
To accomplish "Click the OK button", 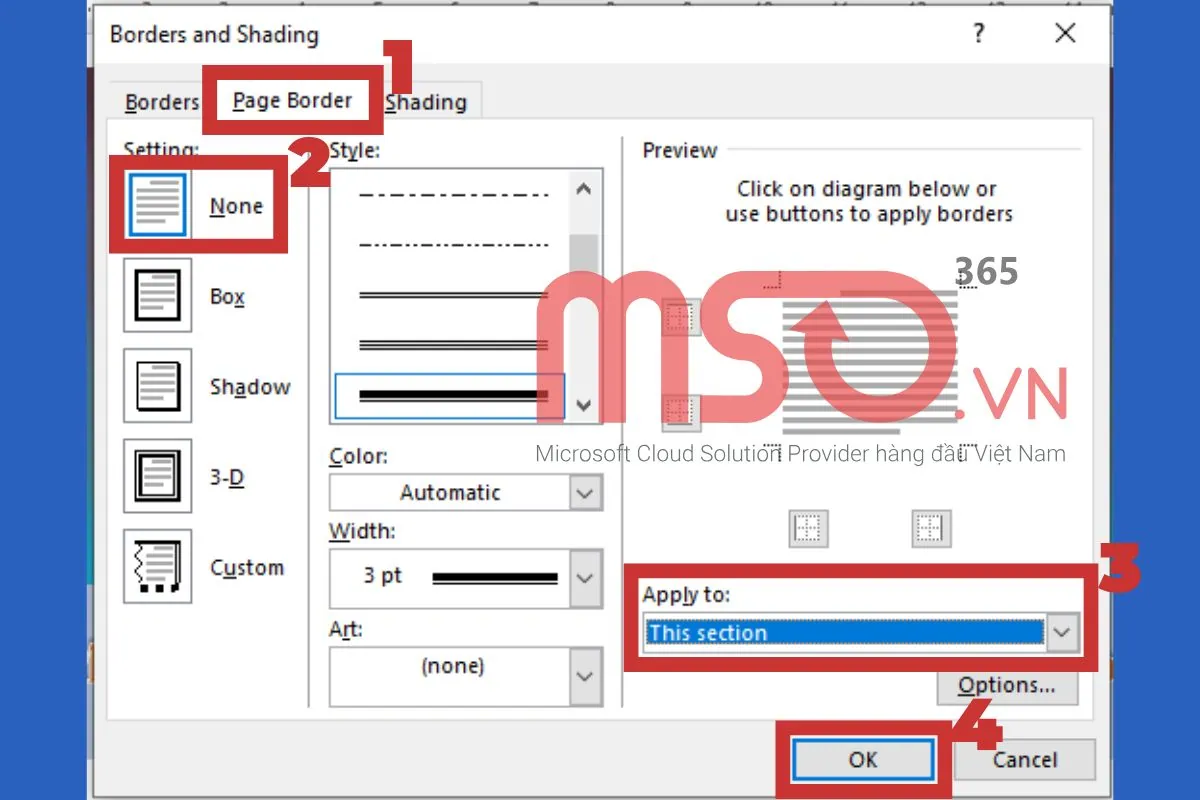I will pos(863,760).
